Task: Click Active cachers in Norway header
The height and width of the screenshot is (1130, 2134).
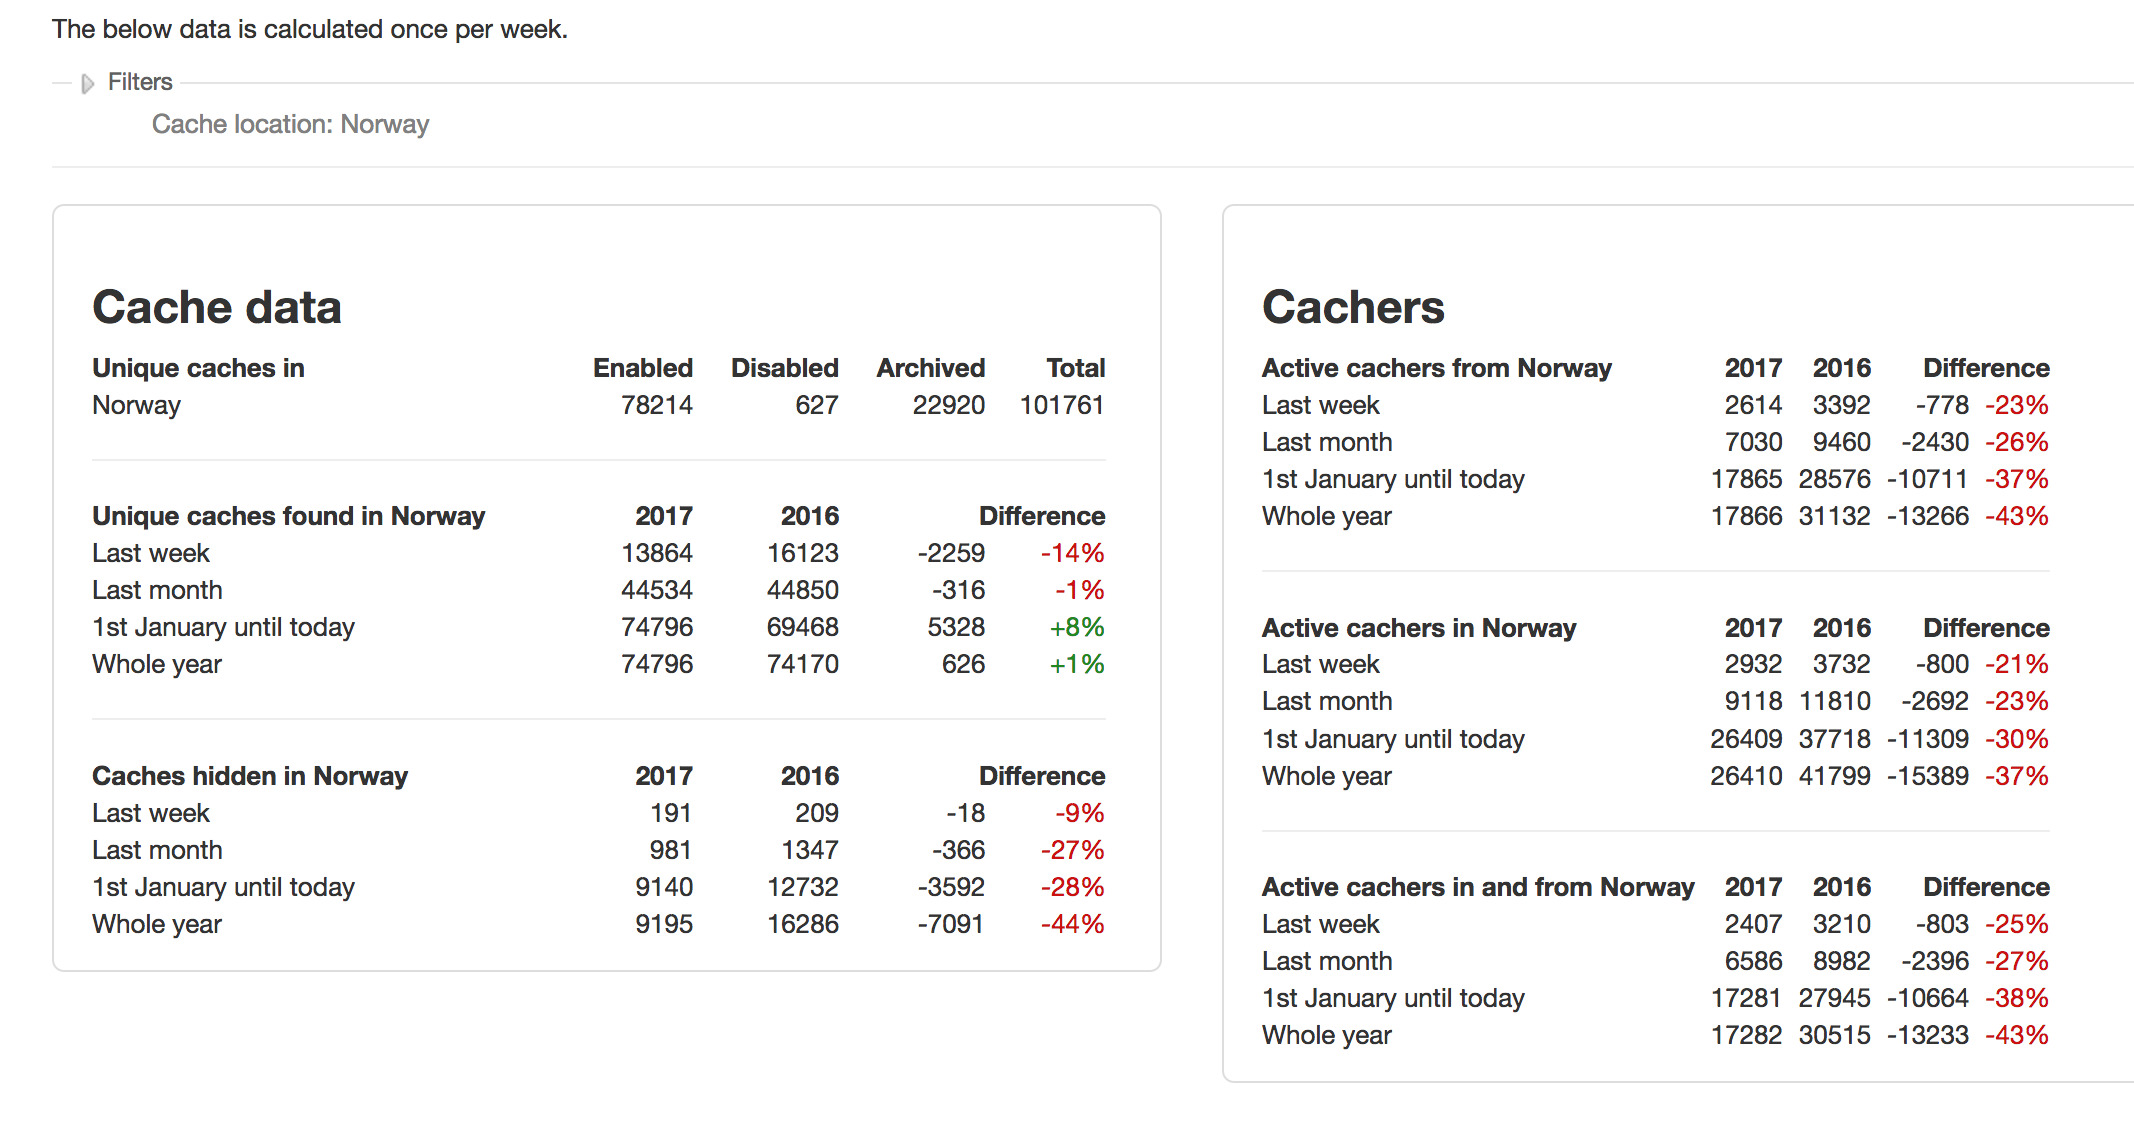Action: click(1418, 628)
